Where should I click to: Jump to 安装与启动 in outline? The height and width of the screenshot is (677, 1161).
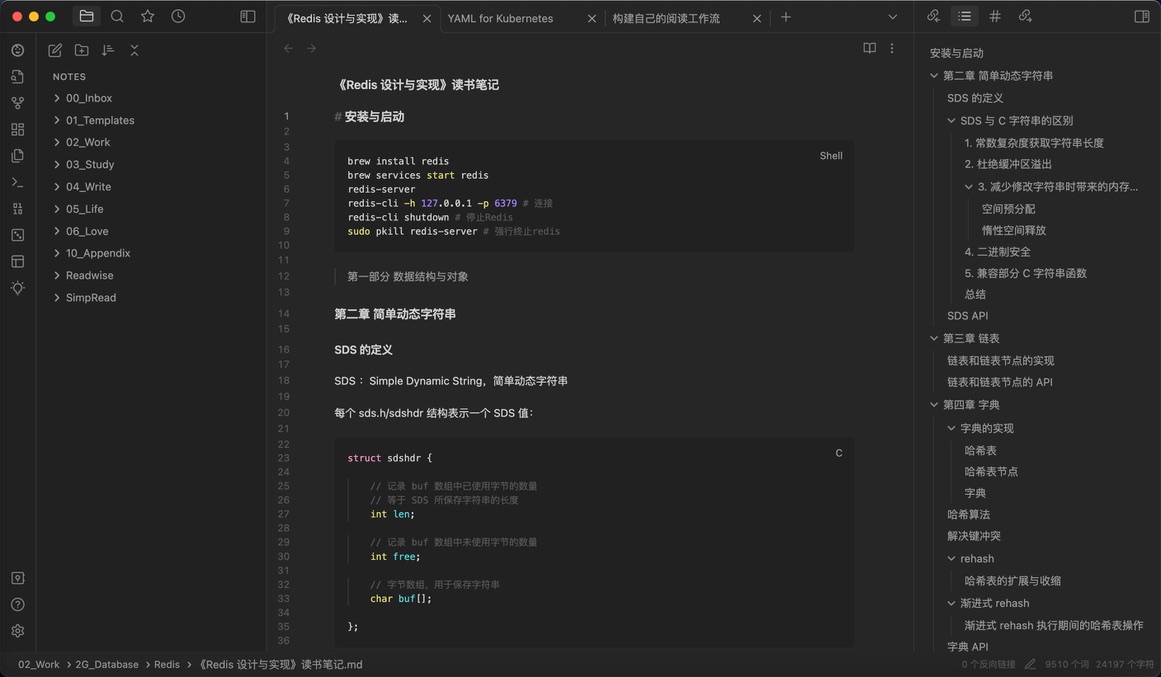[956, 53]
